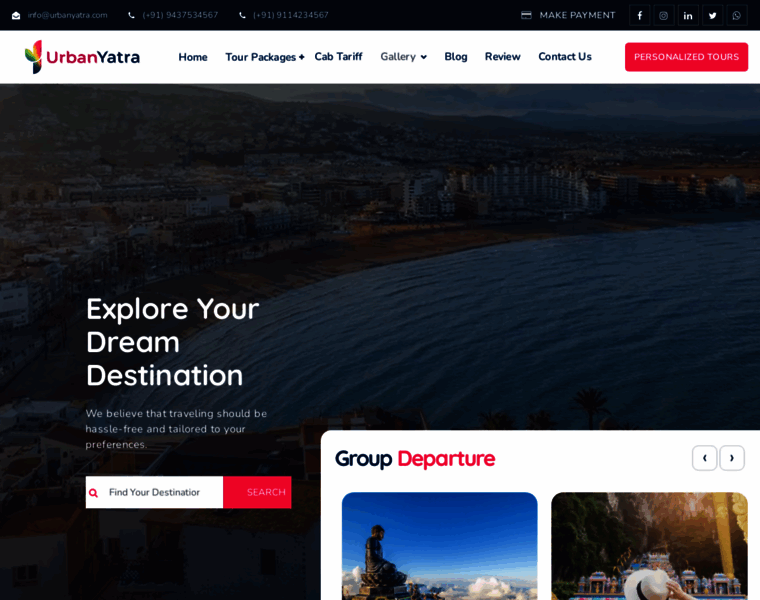Viewport: 760px width, 600px height.
Task: Open the Review page
Action: click(x=503, y=57)
